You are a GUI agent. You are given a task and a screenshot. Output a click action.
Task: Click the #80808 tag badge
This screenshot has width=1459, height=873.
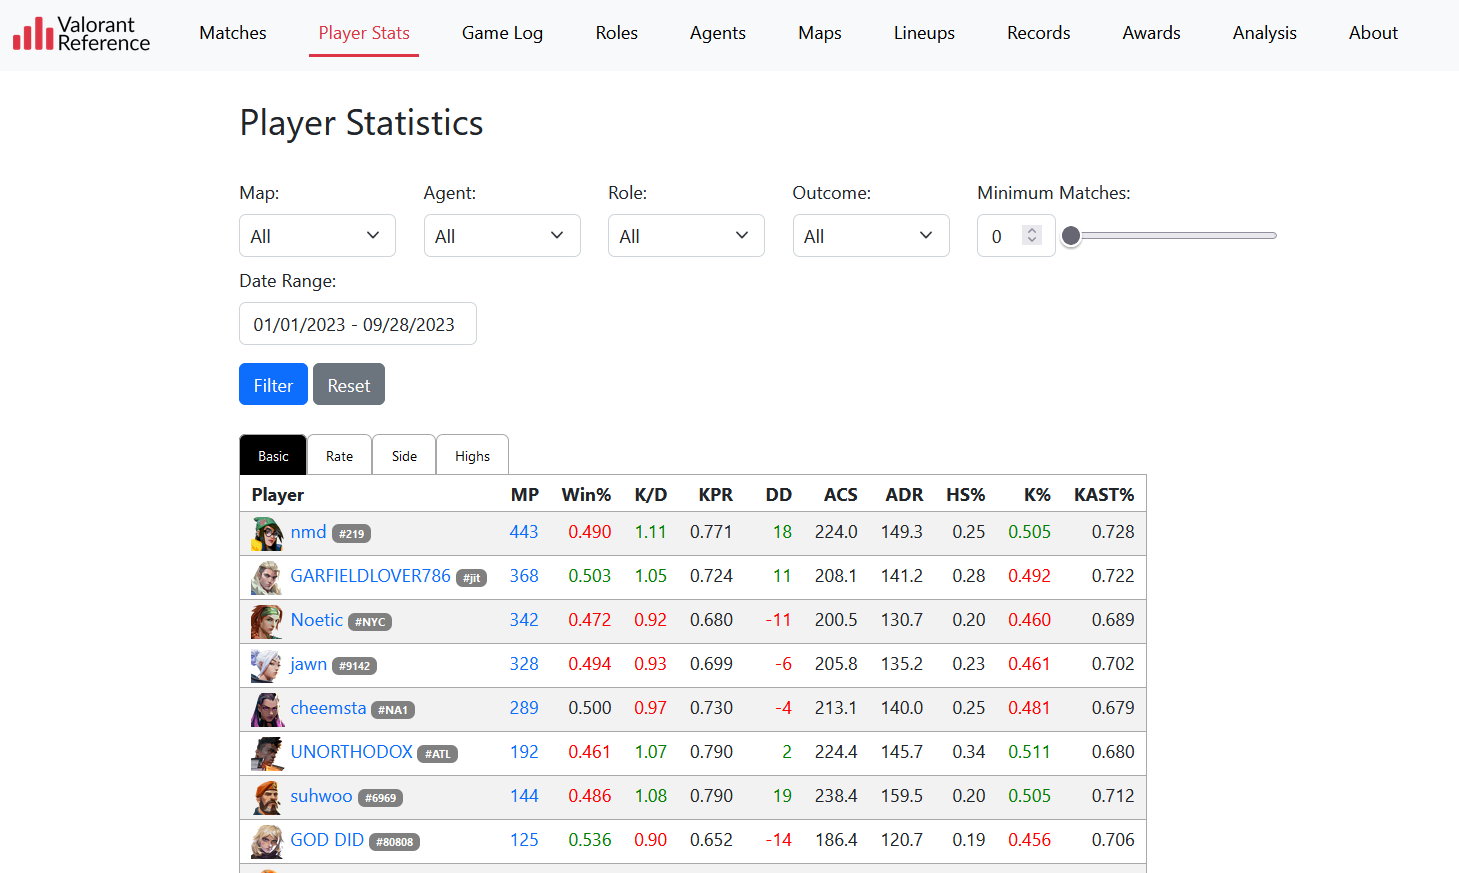394,842
